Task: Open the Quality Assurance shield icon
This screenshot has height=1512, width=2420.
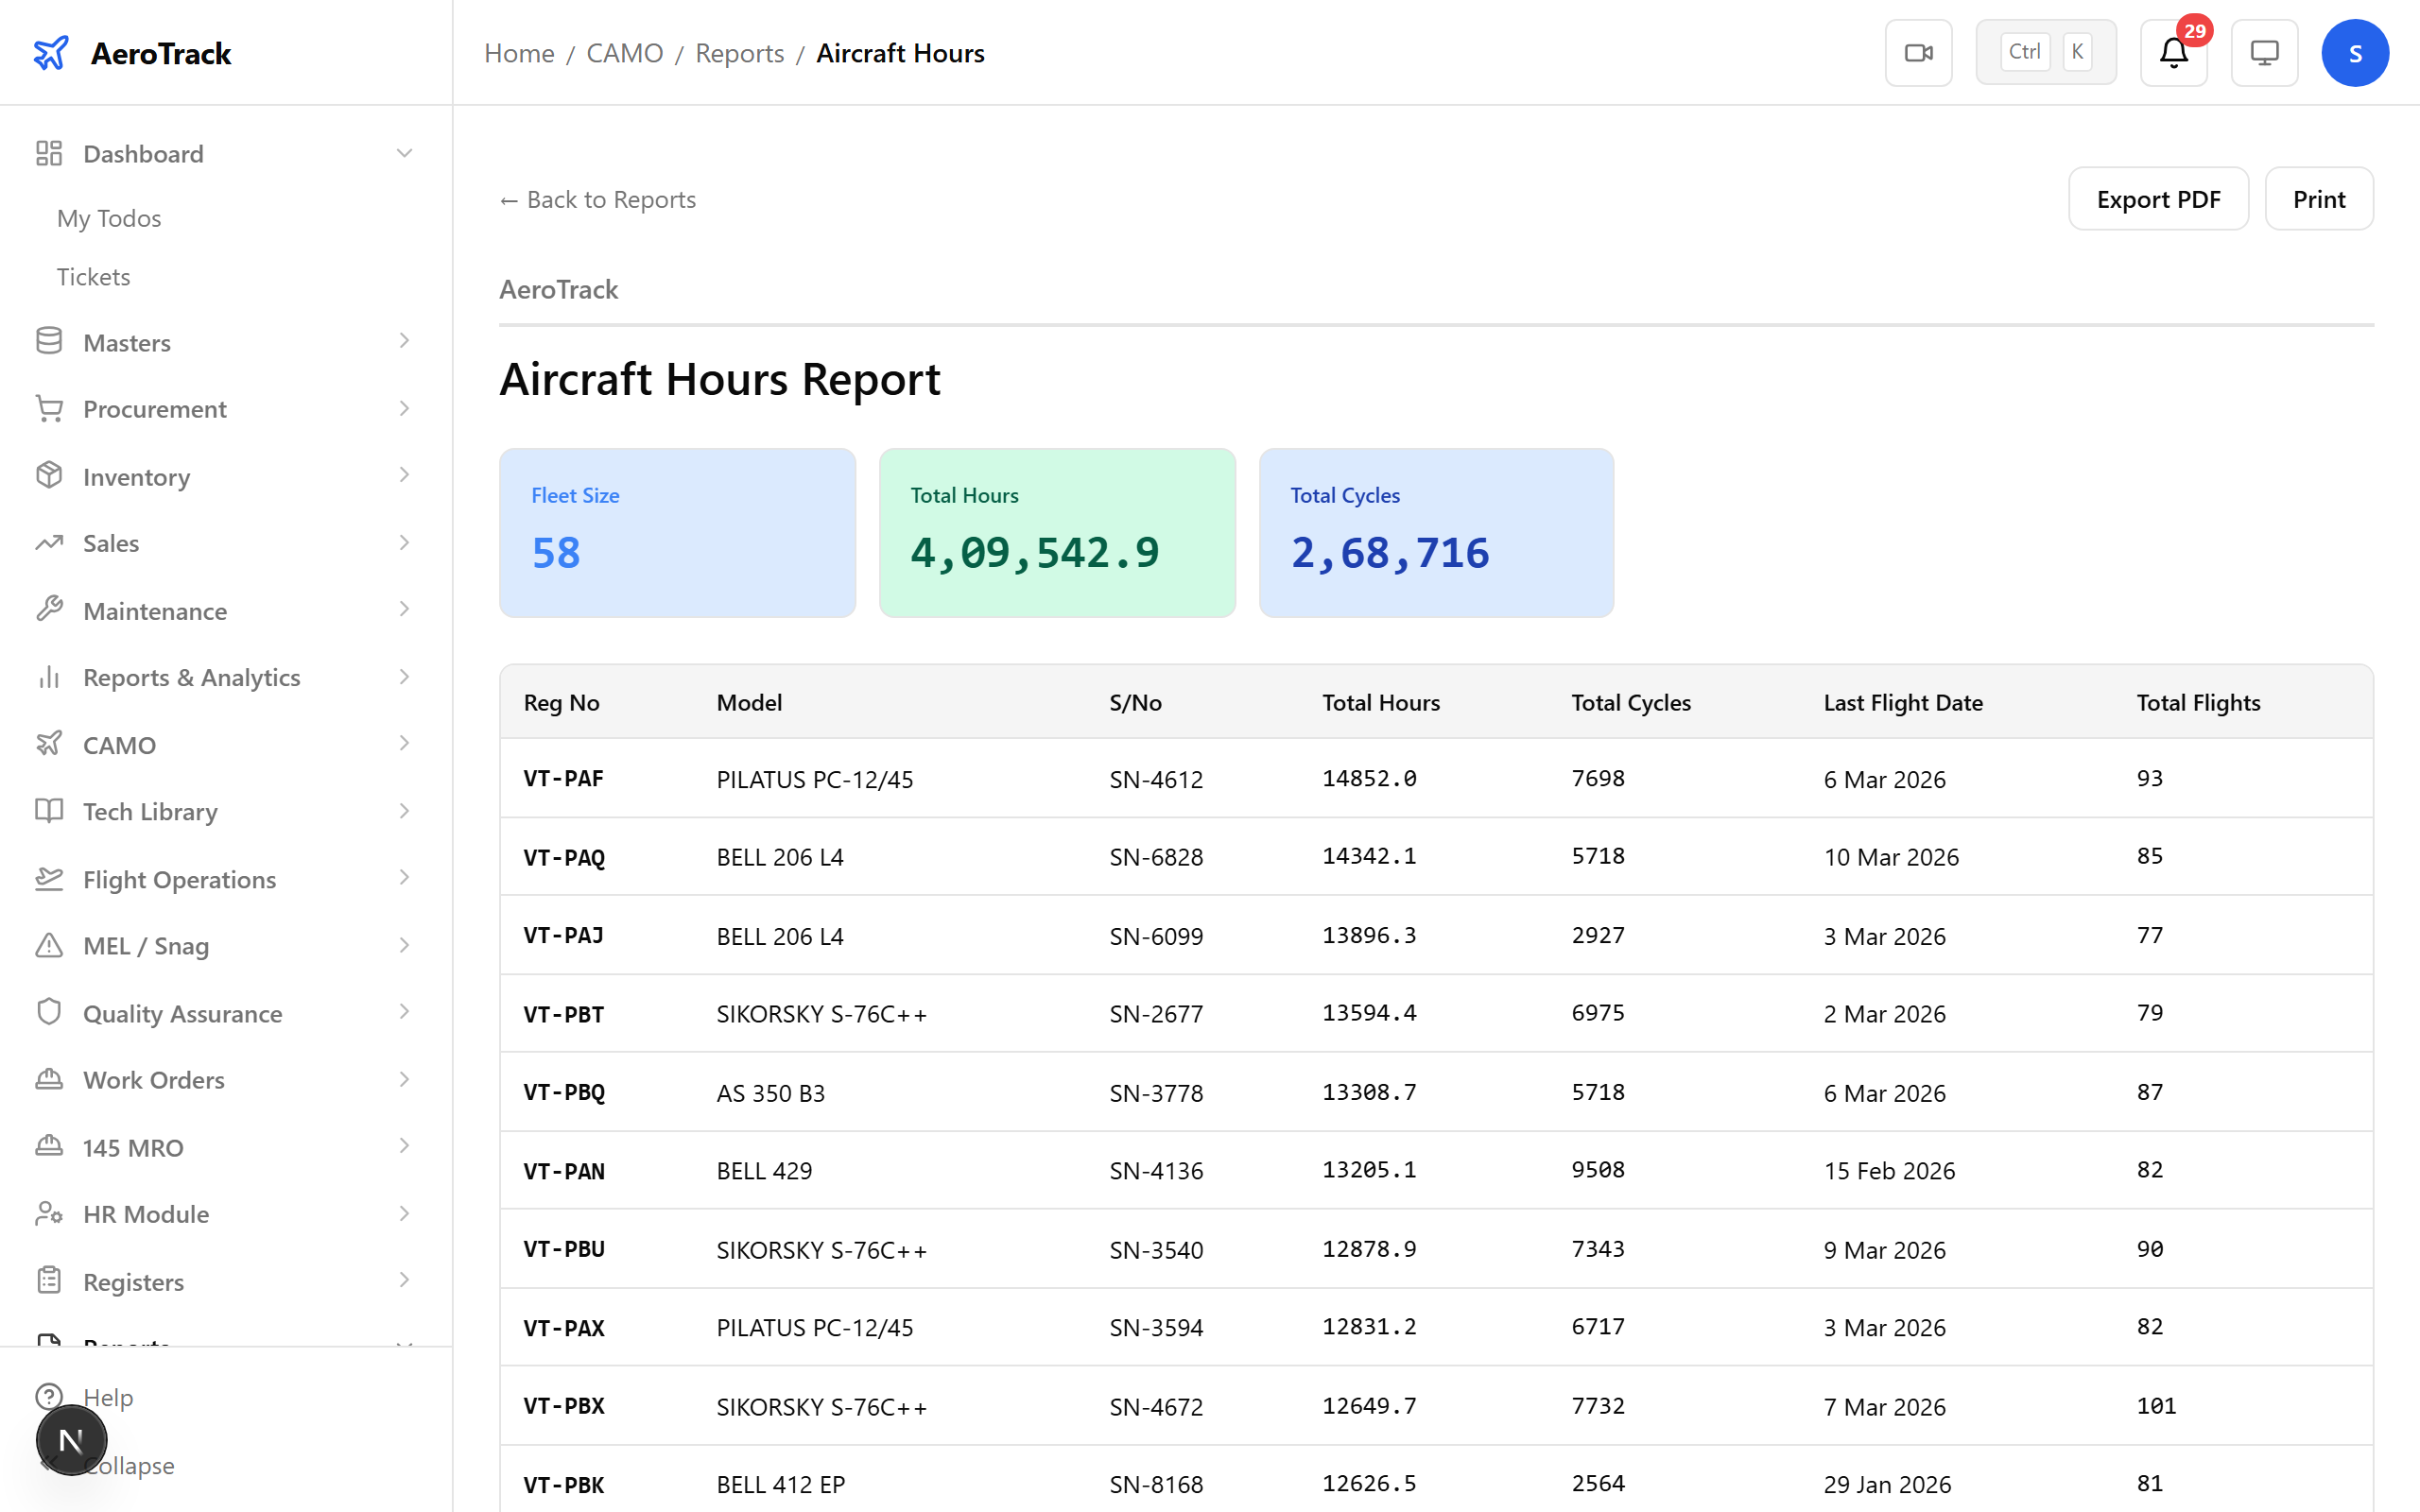Action: pyautogui.click(x=49, y=1012)
